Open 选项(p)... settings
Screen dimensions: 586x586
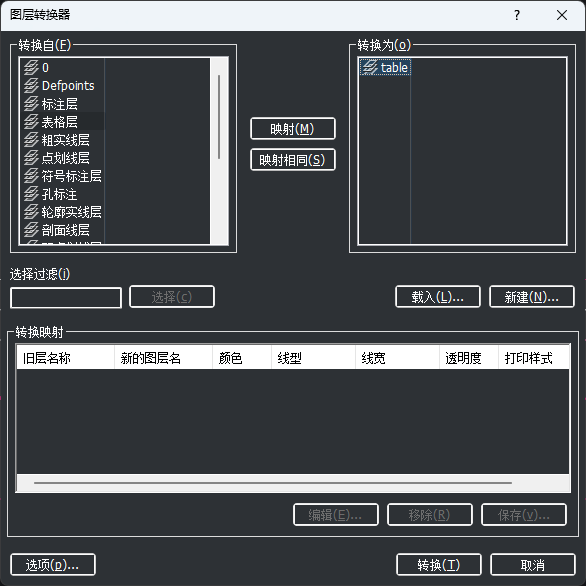tap(53, 565)
